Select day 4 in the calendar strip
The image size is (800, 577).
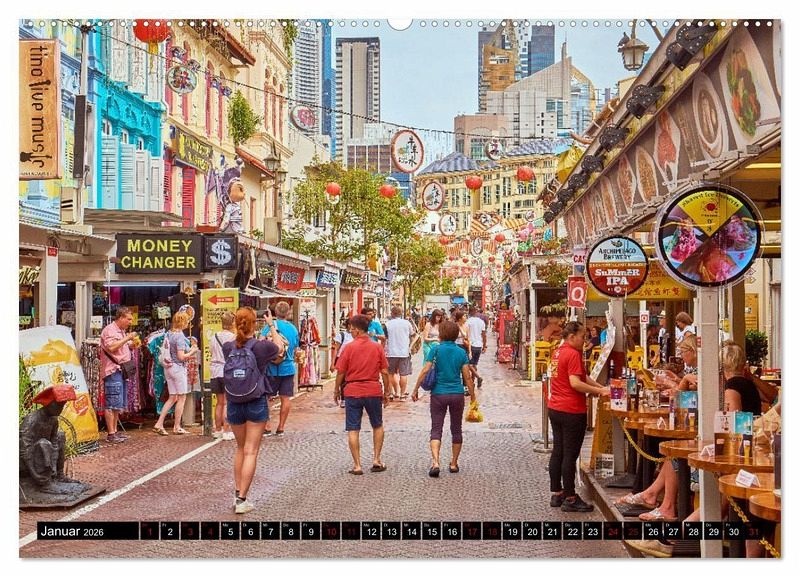pyautogui.click(x=210, y=531)
